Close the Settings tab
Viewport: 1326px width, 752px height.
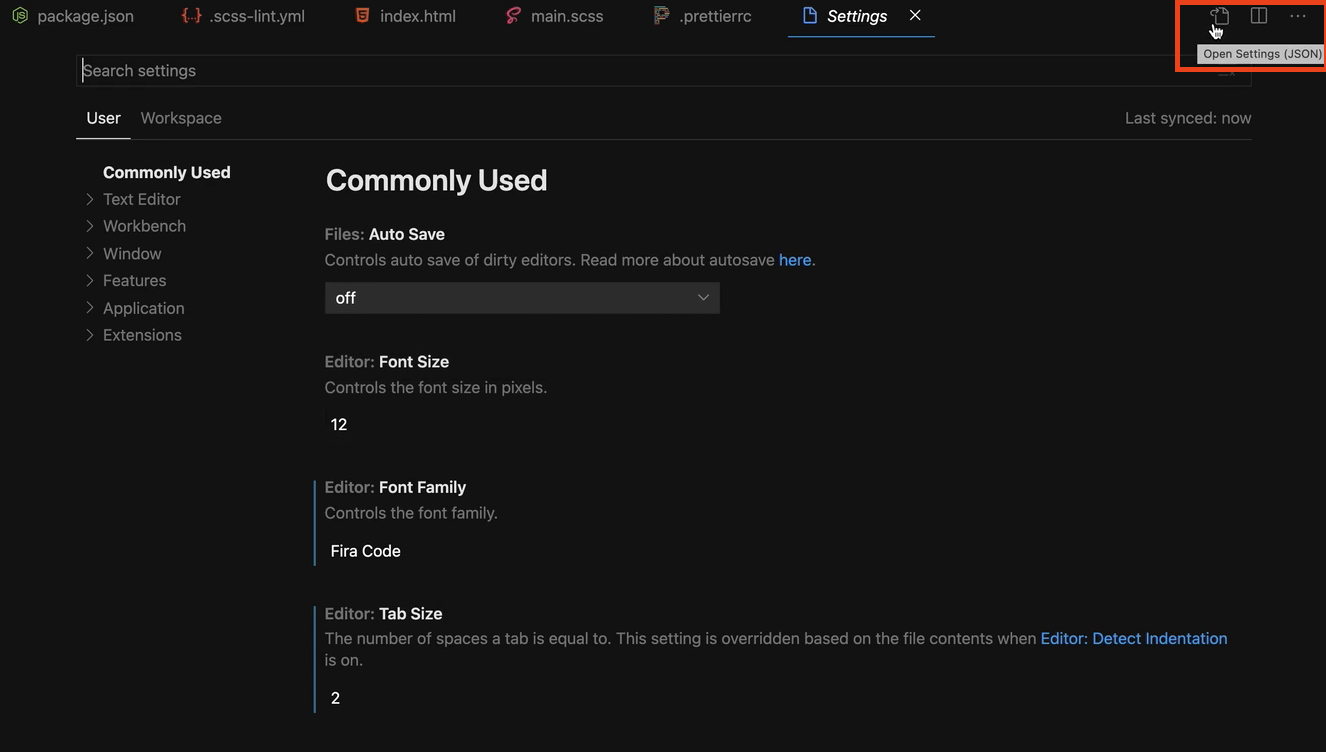click(x=915, y=16)
